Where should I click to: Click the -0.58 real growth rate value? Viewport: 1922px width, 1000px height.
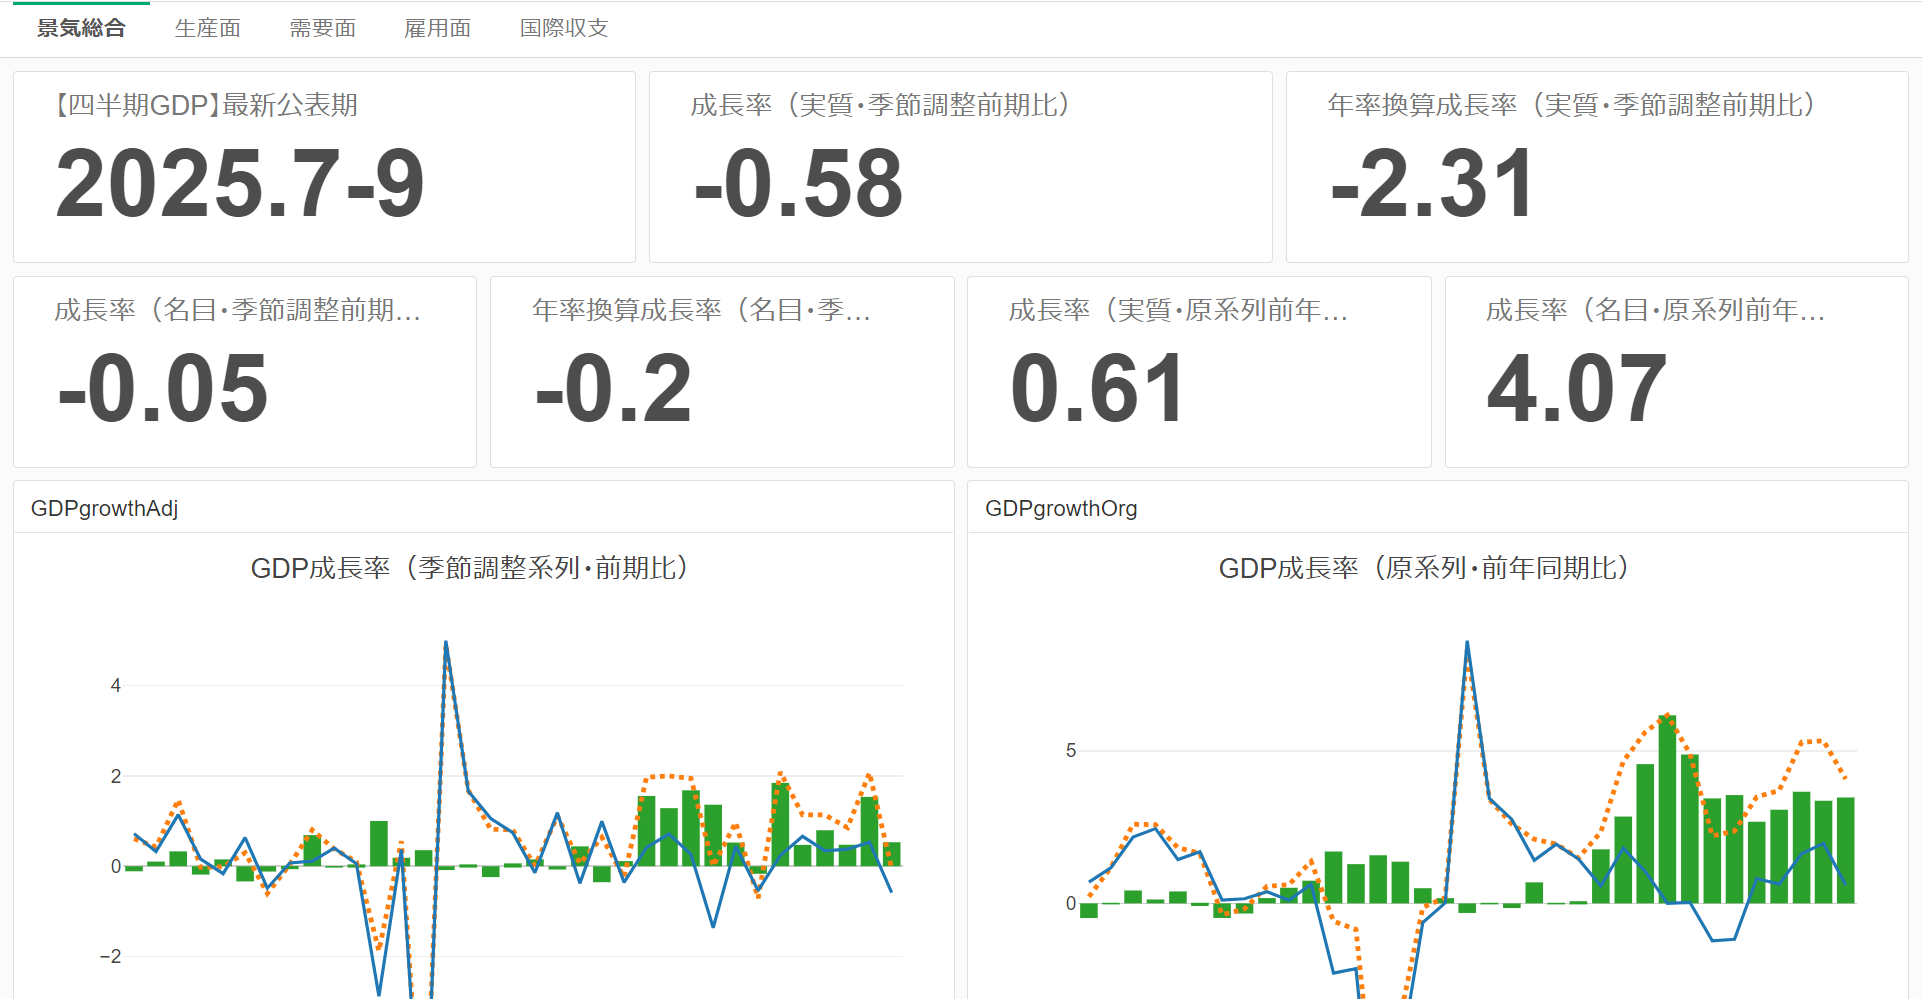pos(798,184)
